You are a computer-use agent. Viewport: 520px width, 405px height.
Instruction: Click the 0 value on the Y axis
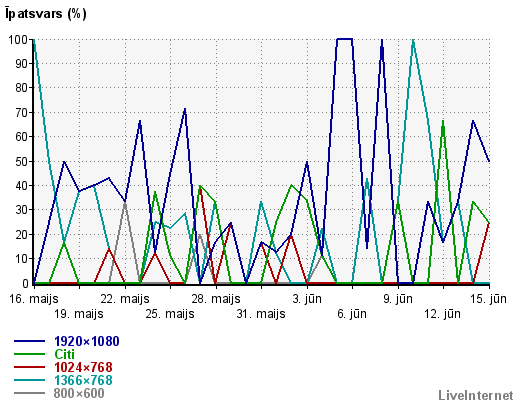(x=25, y=284)
